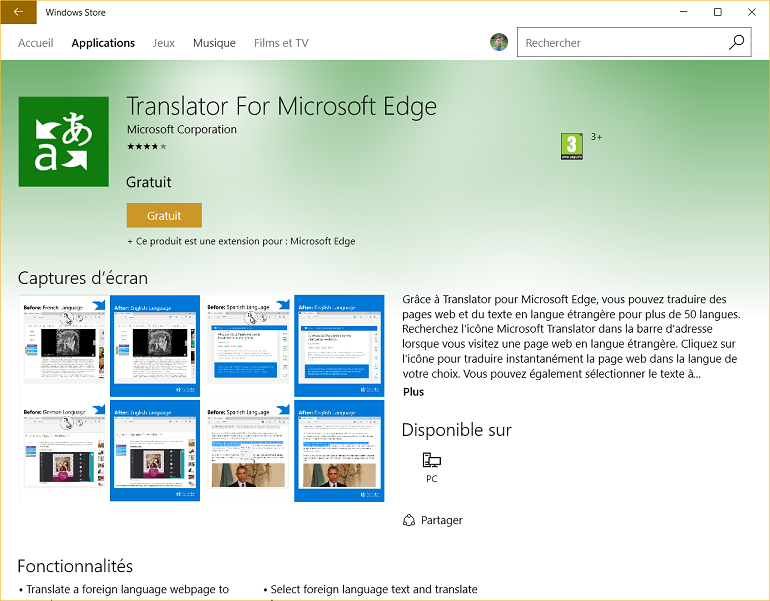
Task: Open the Before German Language screenshot
Action: [65, 450]
